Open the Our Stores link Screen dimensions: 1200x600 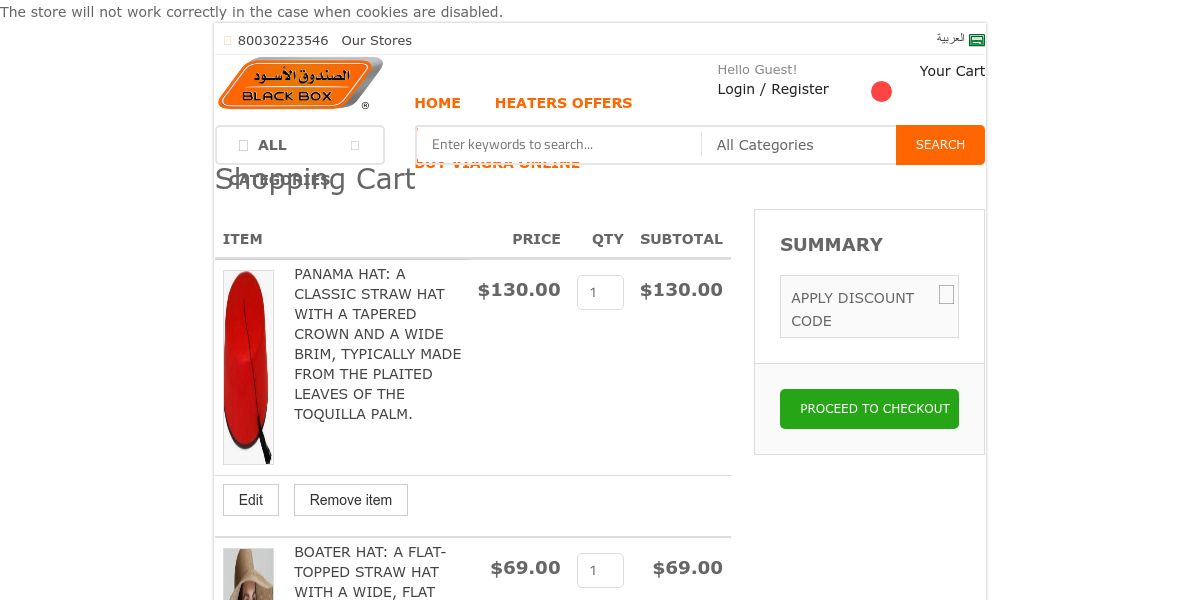[376, 41]
